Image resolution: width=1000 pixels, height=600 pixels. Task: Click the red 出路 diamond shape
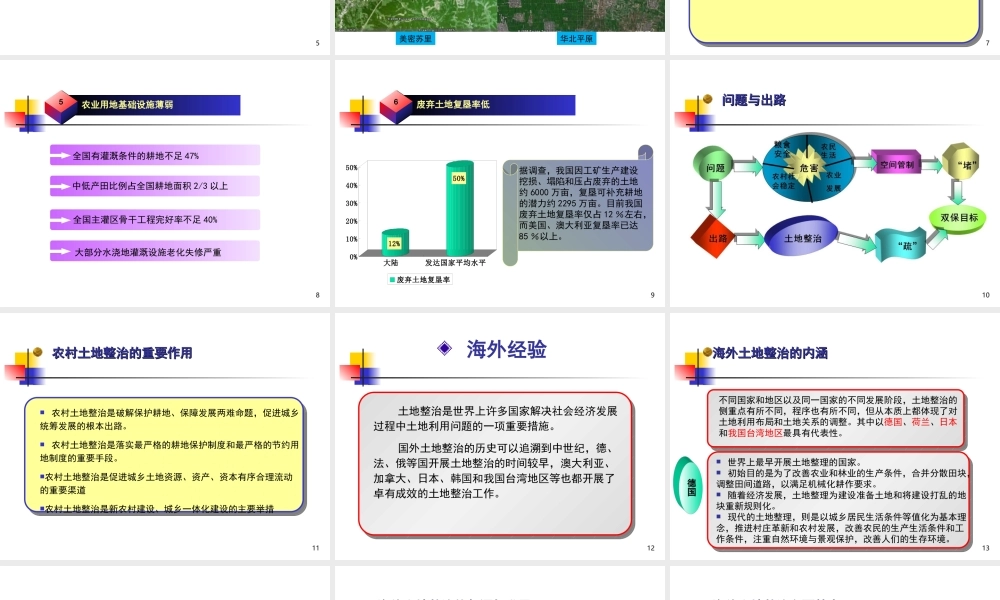tap(714, 237)
